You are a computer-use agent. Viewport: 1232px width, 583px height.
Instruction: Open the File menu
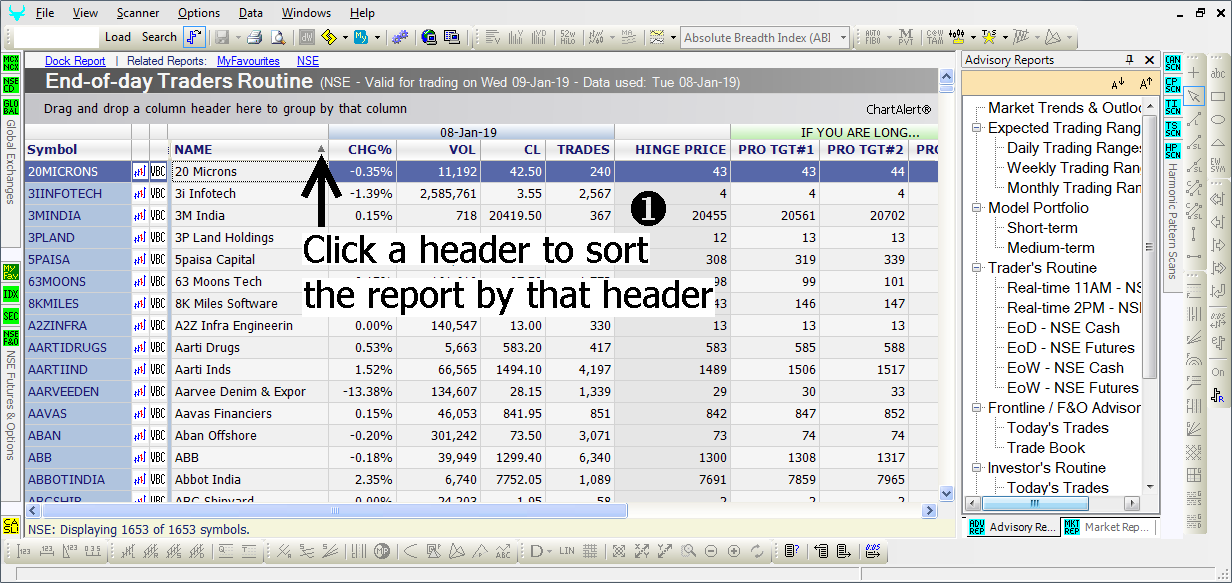coord(45,13)
